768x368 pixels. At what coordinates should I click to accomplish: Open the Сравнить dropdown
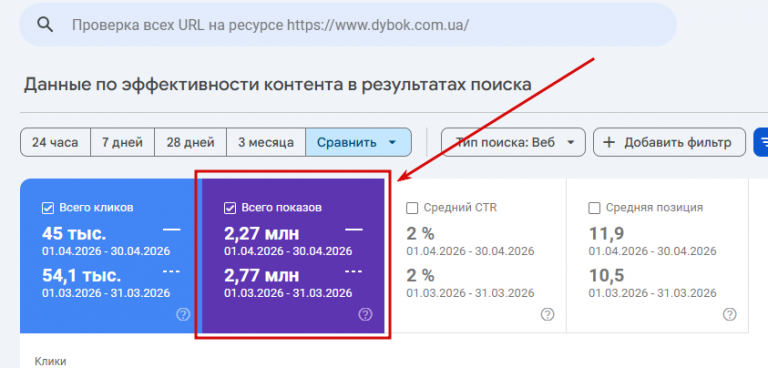coord(358,143)
